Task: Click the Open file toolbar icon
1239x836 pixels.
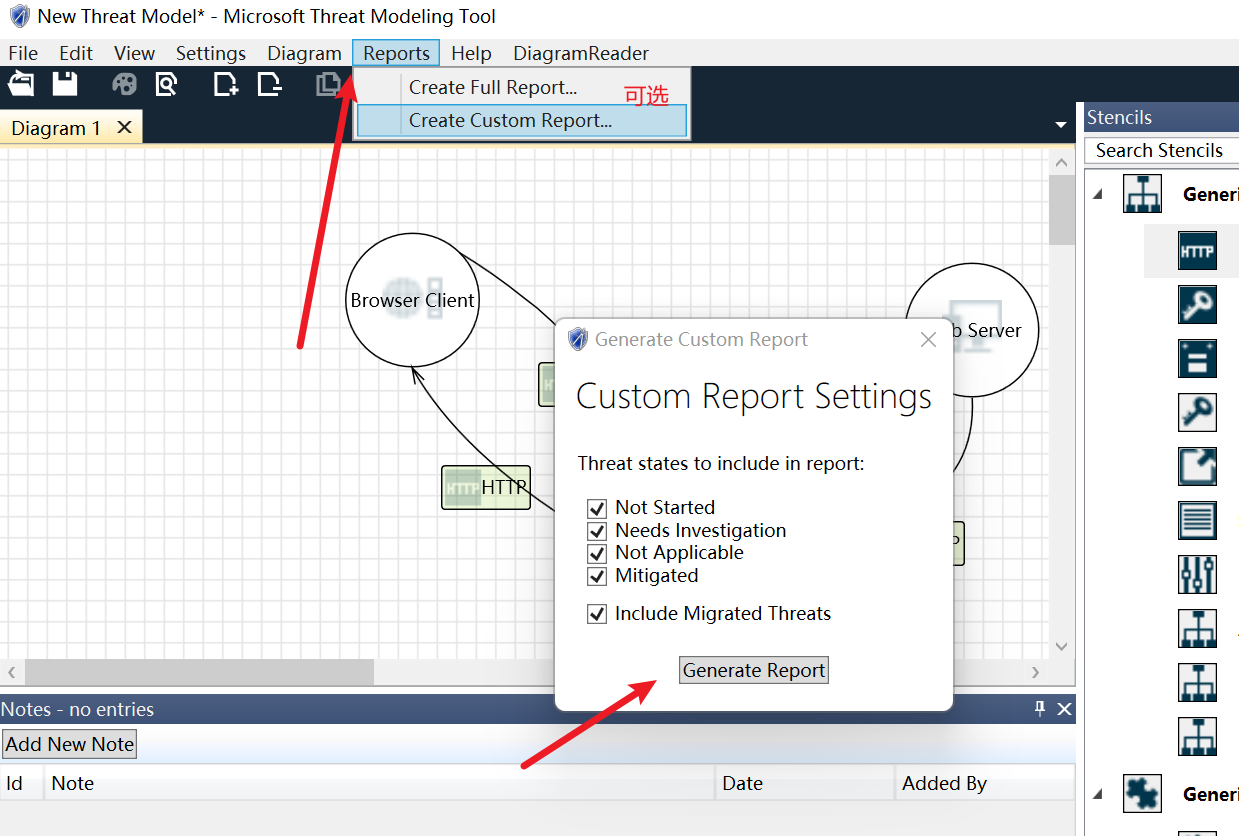Action: [21, 84]
